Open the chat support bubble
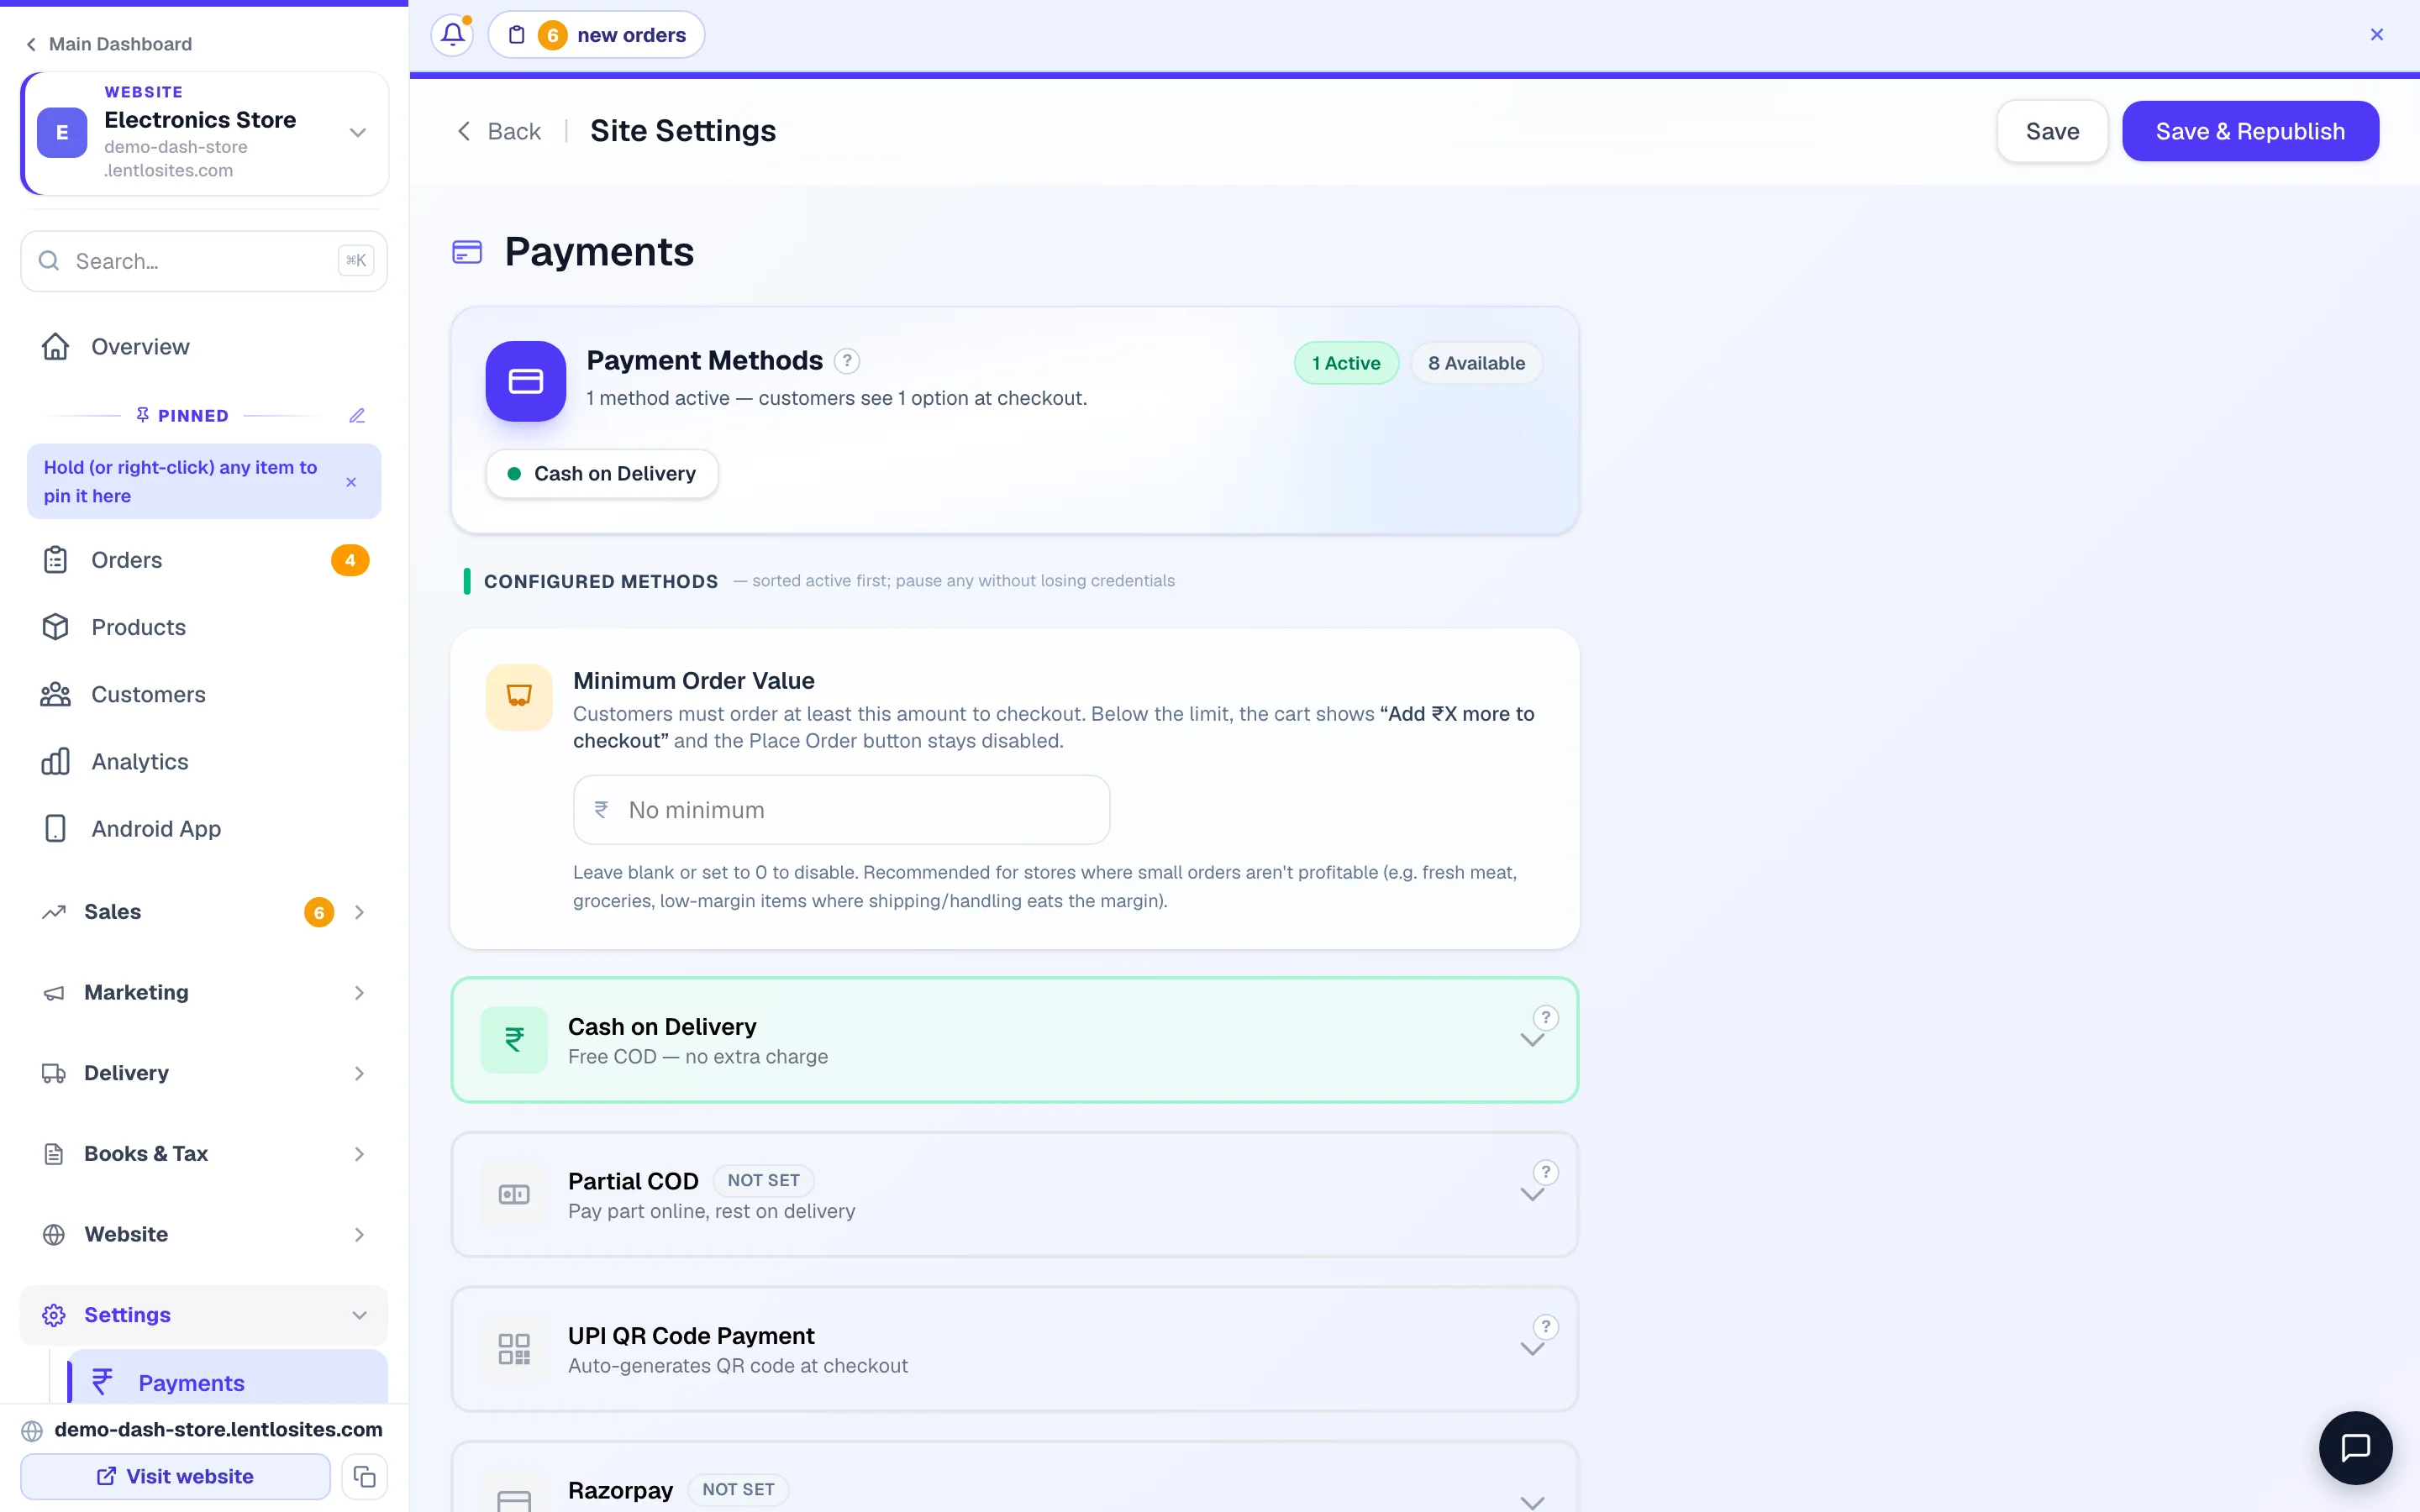Viewport: 2420px width, 1512px height. (x=2356, y=1447)
